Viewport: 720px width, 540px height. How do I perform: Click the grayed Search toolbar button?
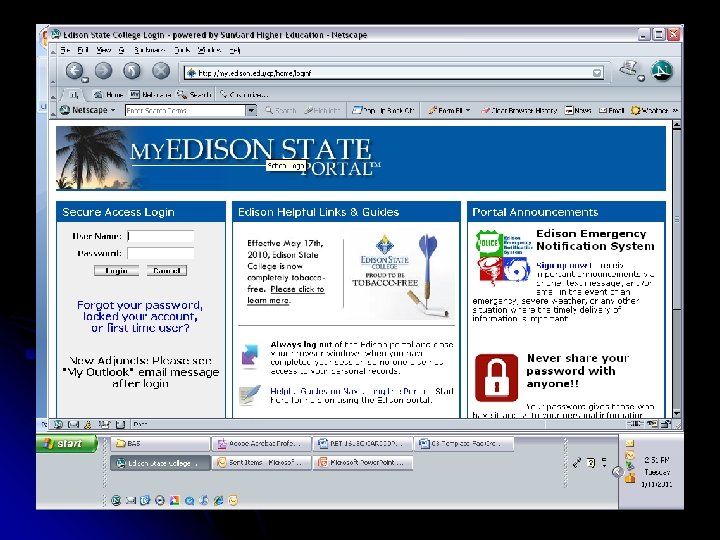click(281, 110)
